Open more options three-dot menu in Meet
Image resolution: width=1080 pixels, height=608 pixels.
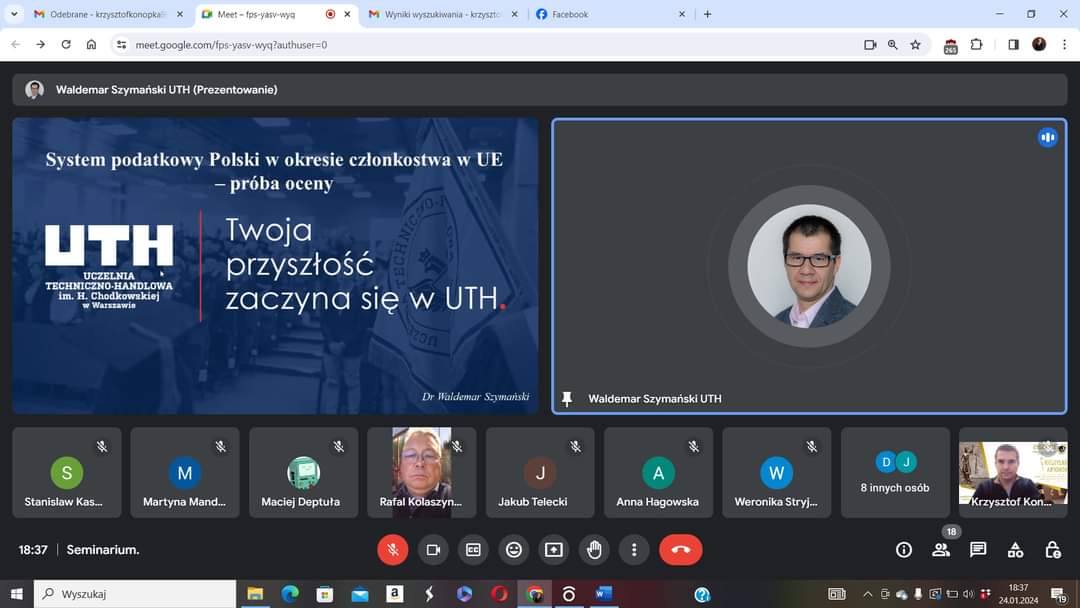pyautogui.click(x=634, y=549)
